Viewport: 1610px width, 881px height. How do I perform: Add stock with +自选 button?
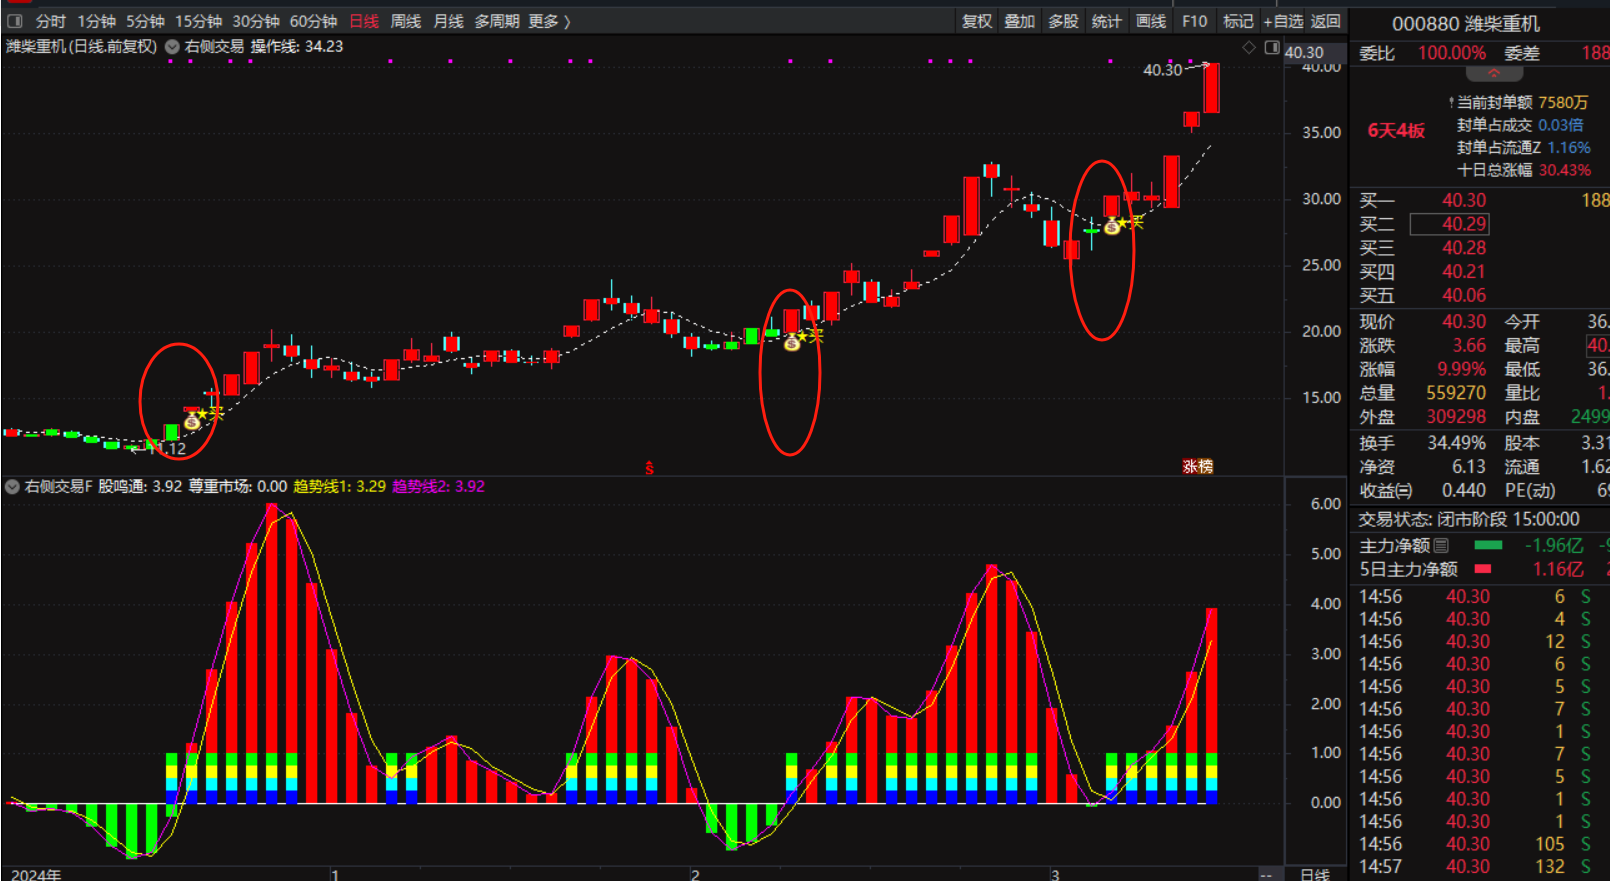pyautogui.click(x=1283, y=21)
